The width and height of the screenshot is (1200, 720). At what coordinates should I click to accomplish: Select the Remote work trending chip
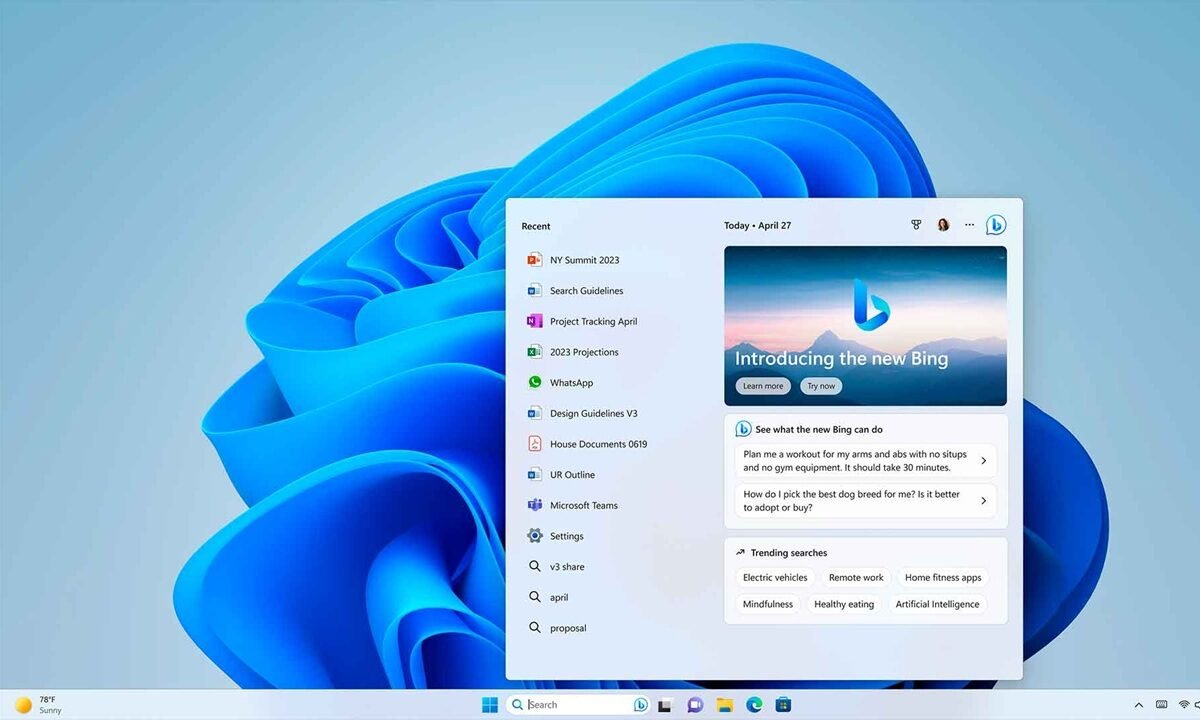pos(856,578)
